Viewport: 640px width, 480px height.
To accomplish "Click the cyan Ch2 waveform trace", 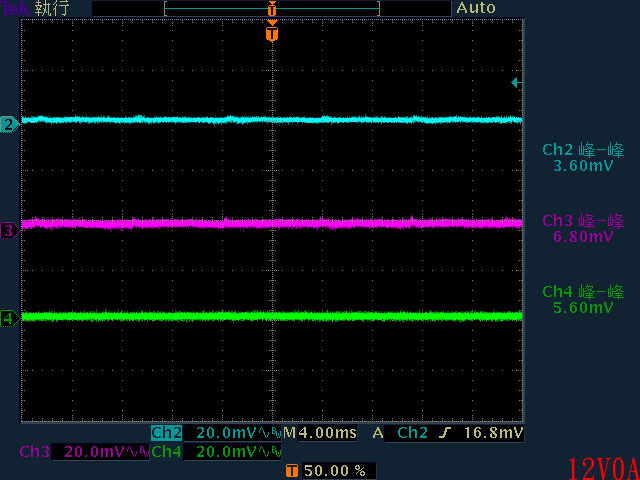I will [272, 120].
